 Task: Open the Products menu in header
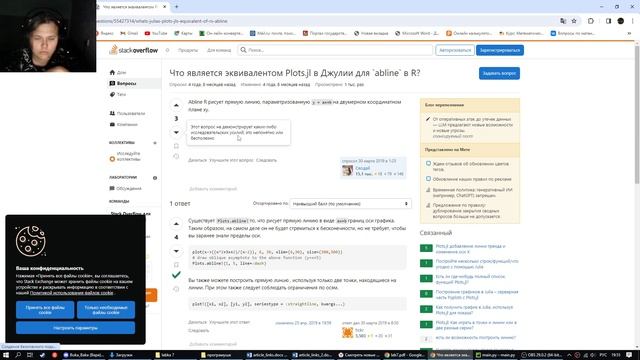coord(188,50)
